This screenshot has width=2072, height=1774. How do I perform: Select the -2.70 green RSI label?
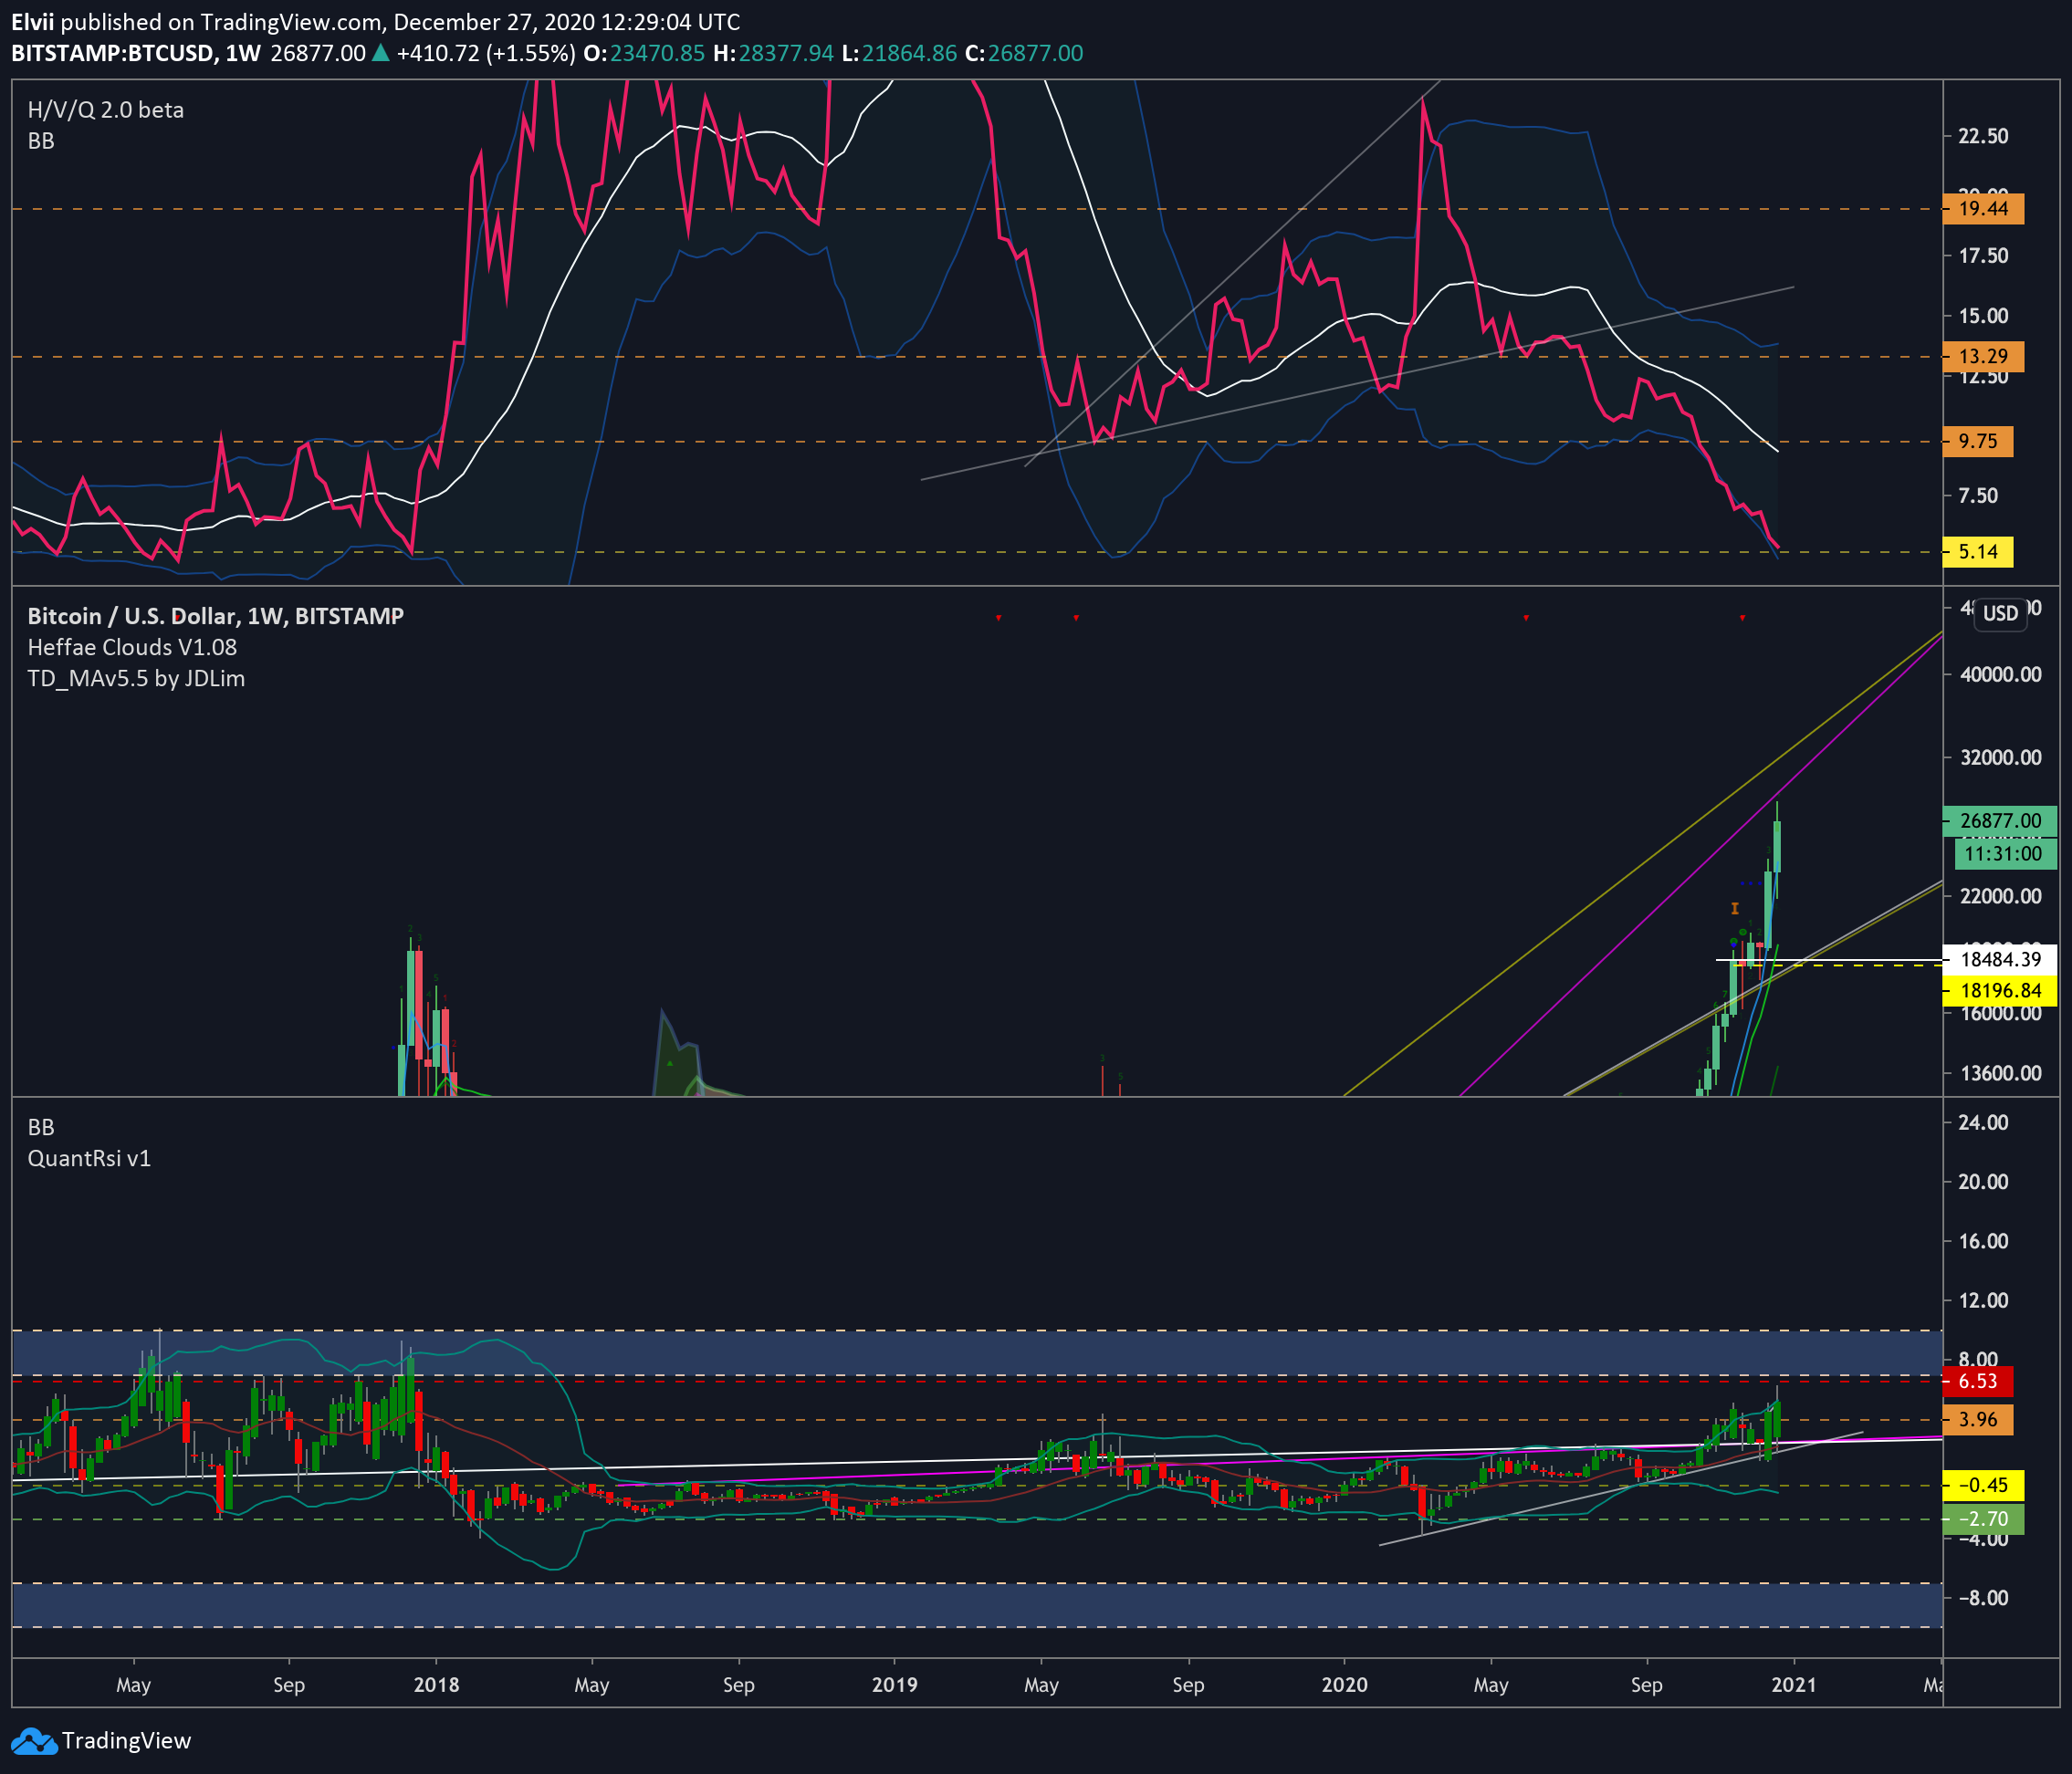point(1983,1520)
